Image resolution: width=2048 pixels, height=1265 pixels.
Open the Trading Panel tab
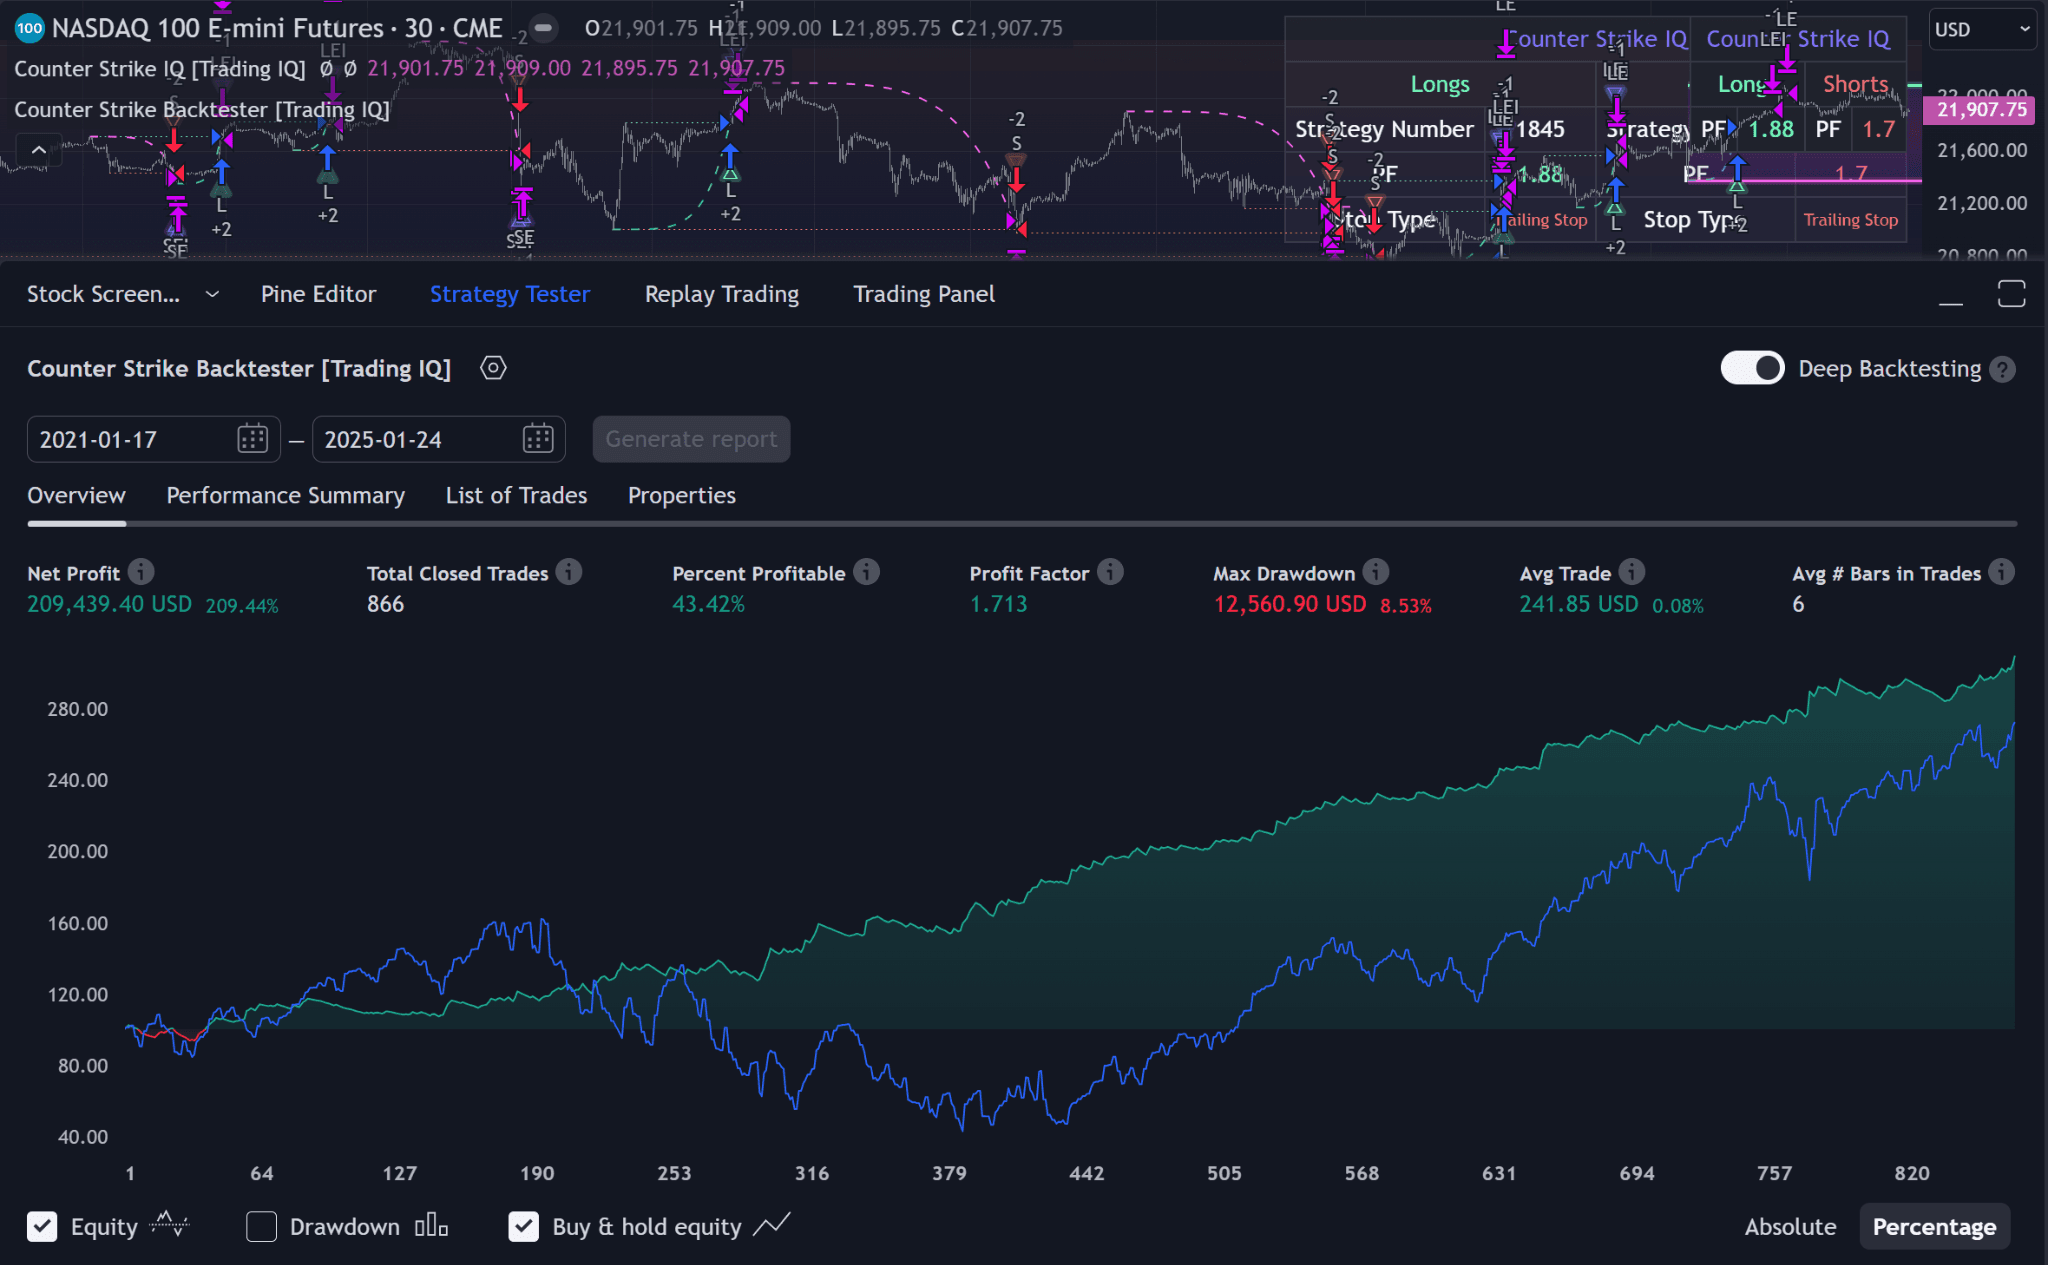(x=924, y=294)
